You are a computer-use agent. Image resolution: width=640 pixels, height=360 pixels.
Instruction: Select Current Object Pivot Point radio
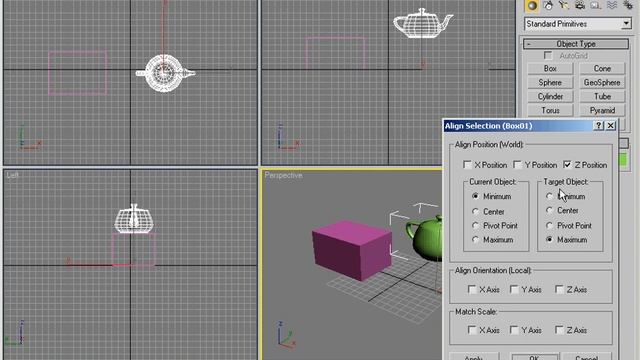(x=475, y=225)
